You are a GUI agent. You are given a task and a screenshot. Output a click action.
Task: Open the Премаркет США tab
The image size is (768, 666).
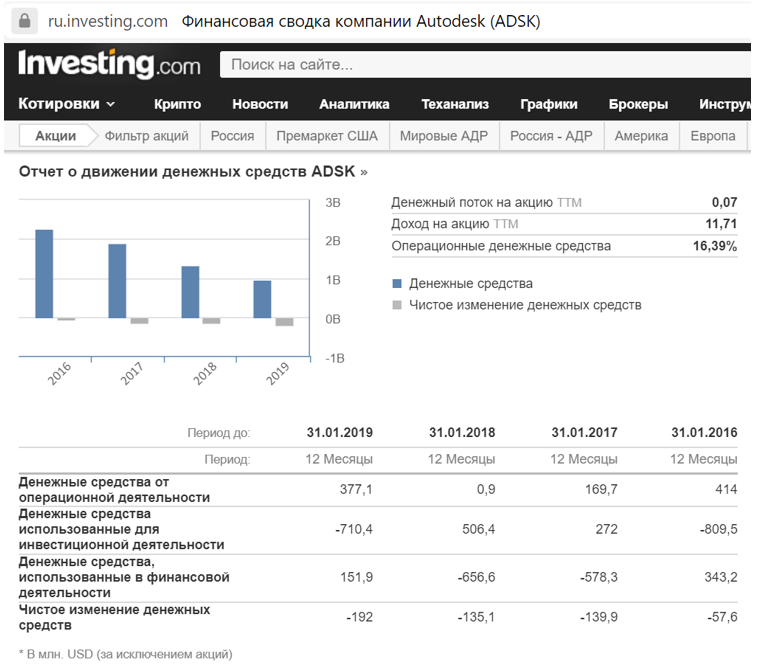(327, 136)
